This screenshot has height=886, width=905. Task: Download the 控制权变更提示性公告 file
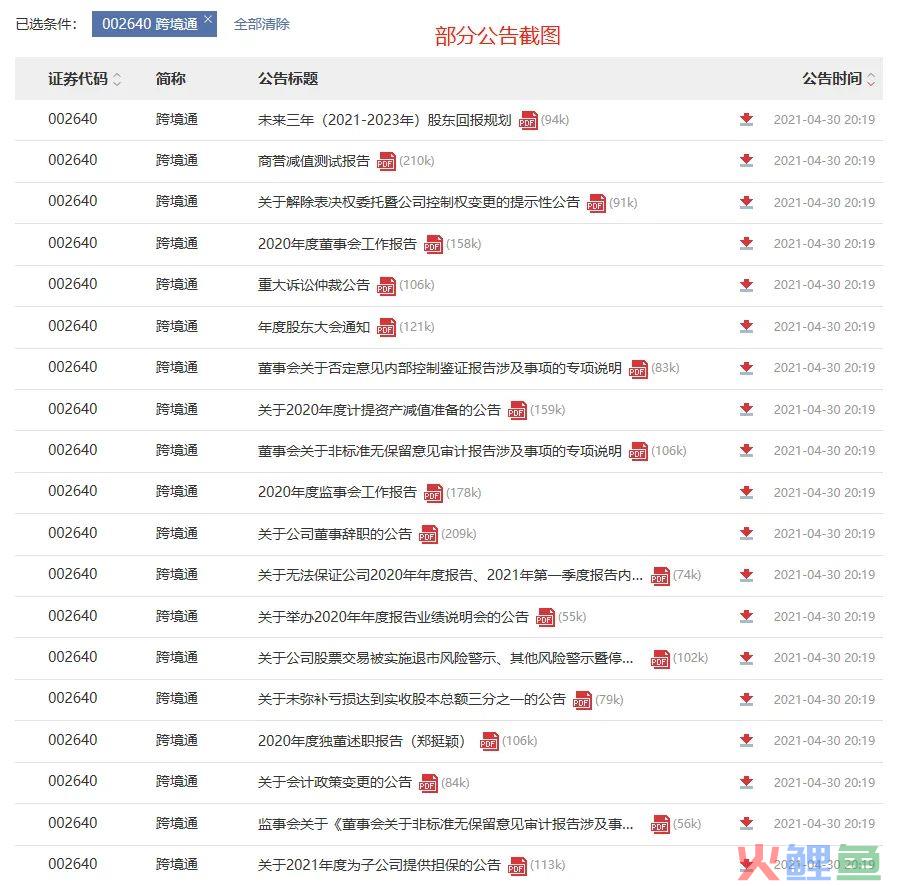pos(746,202)
